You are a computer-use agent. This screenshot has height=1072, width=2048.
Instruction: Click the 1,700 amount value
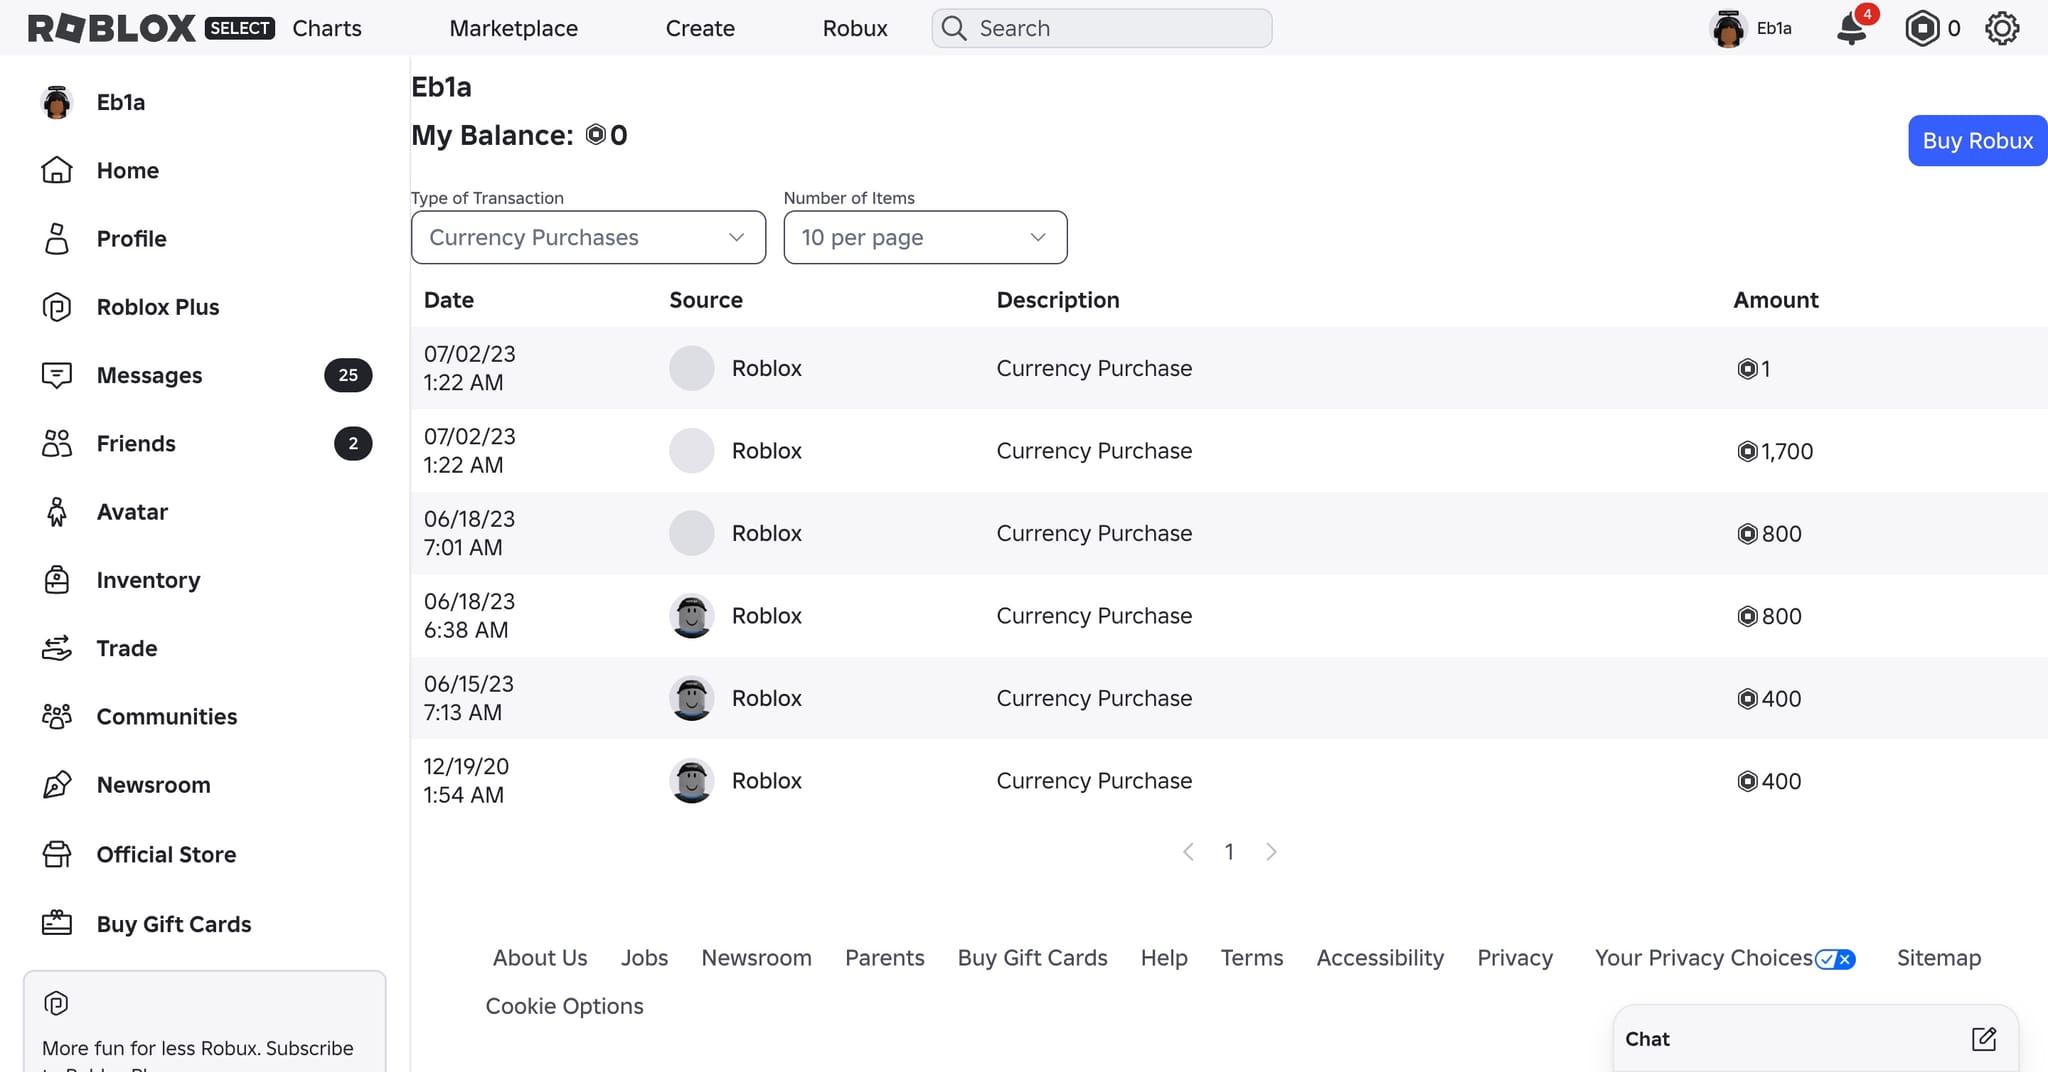point(1786,451)
